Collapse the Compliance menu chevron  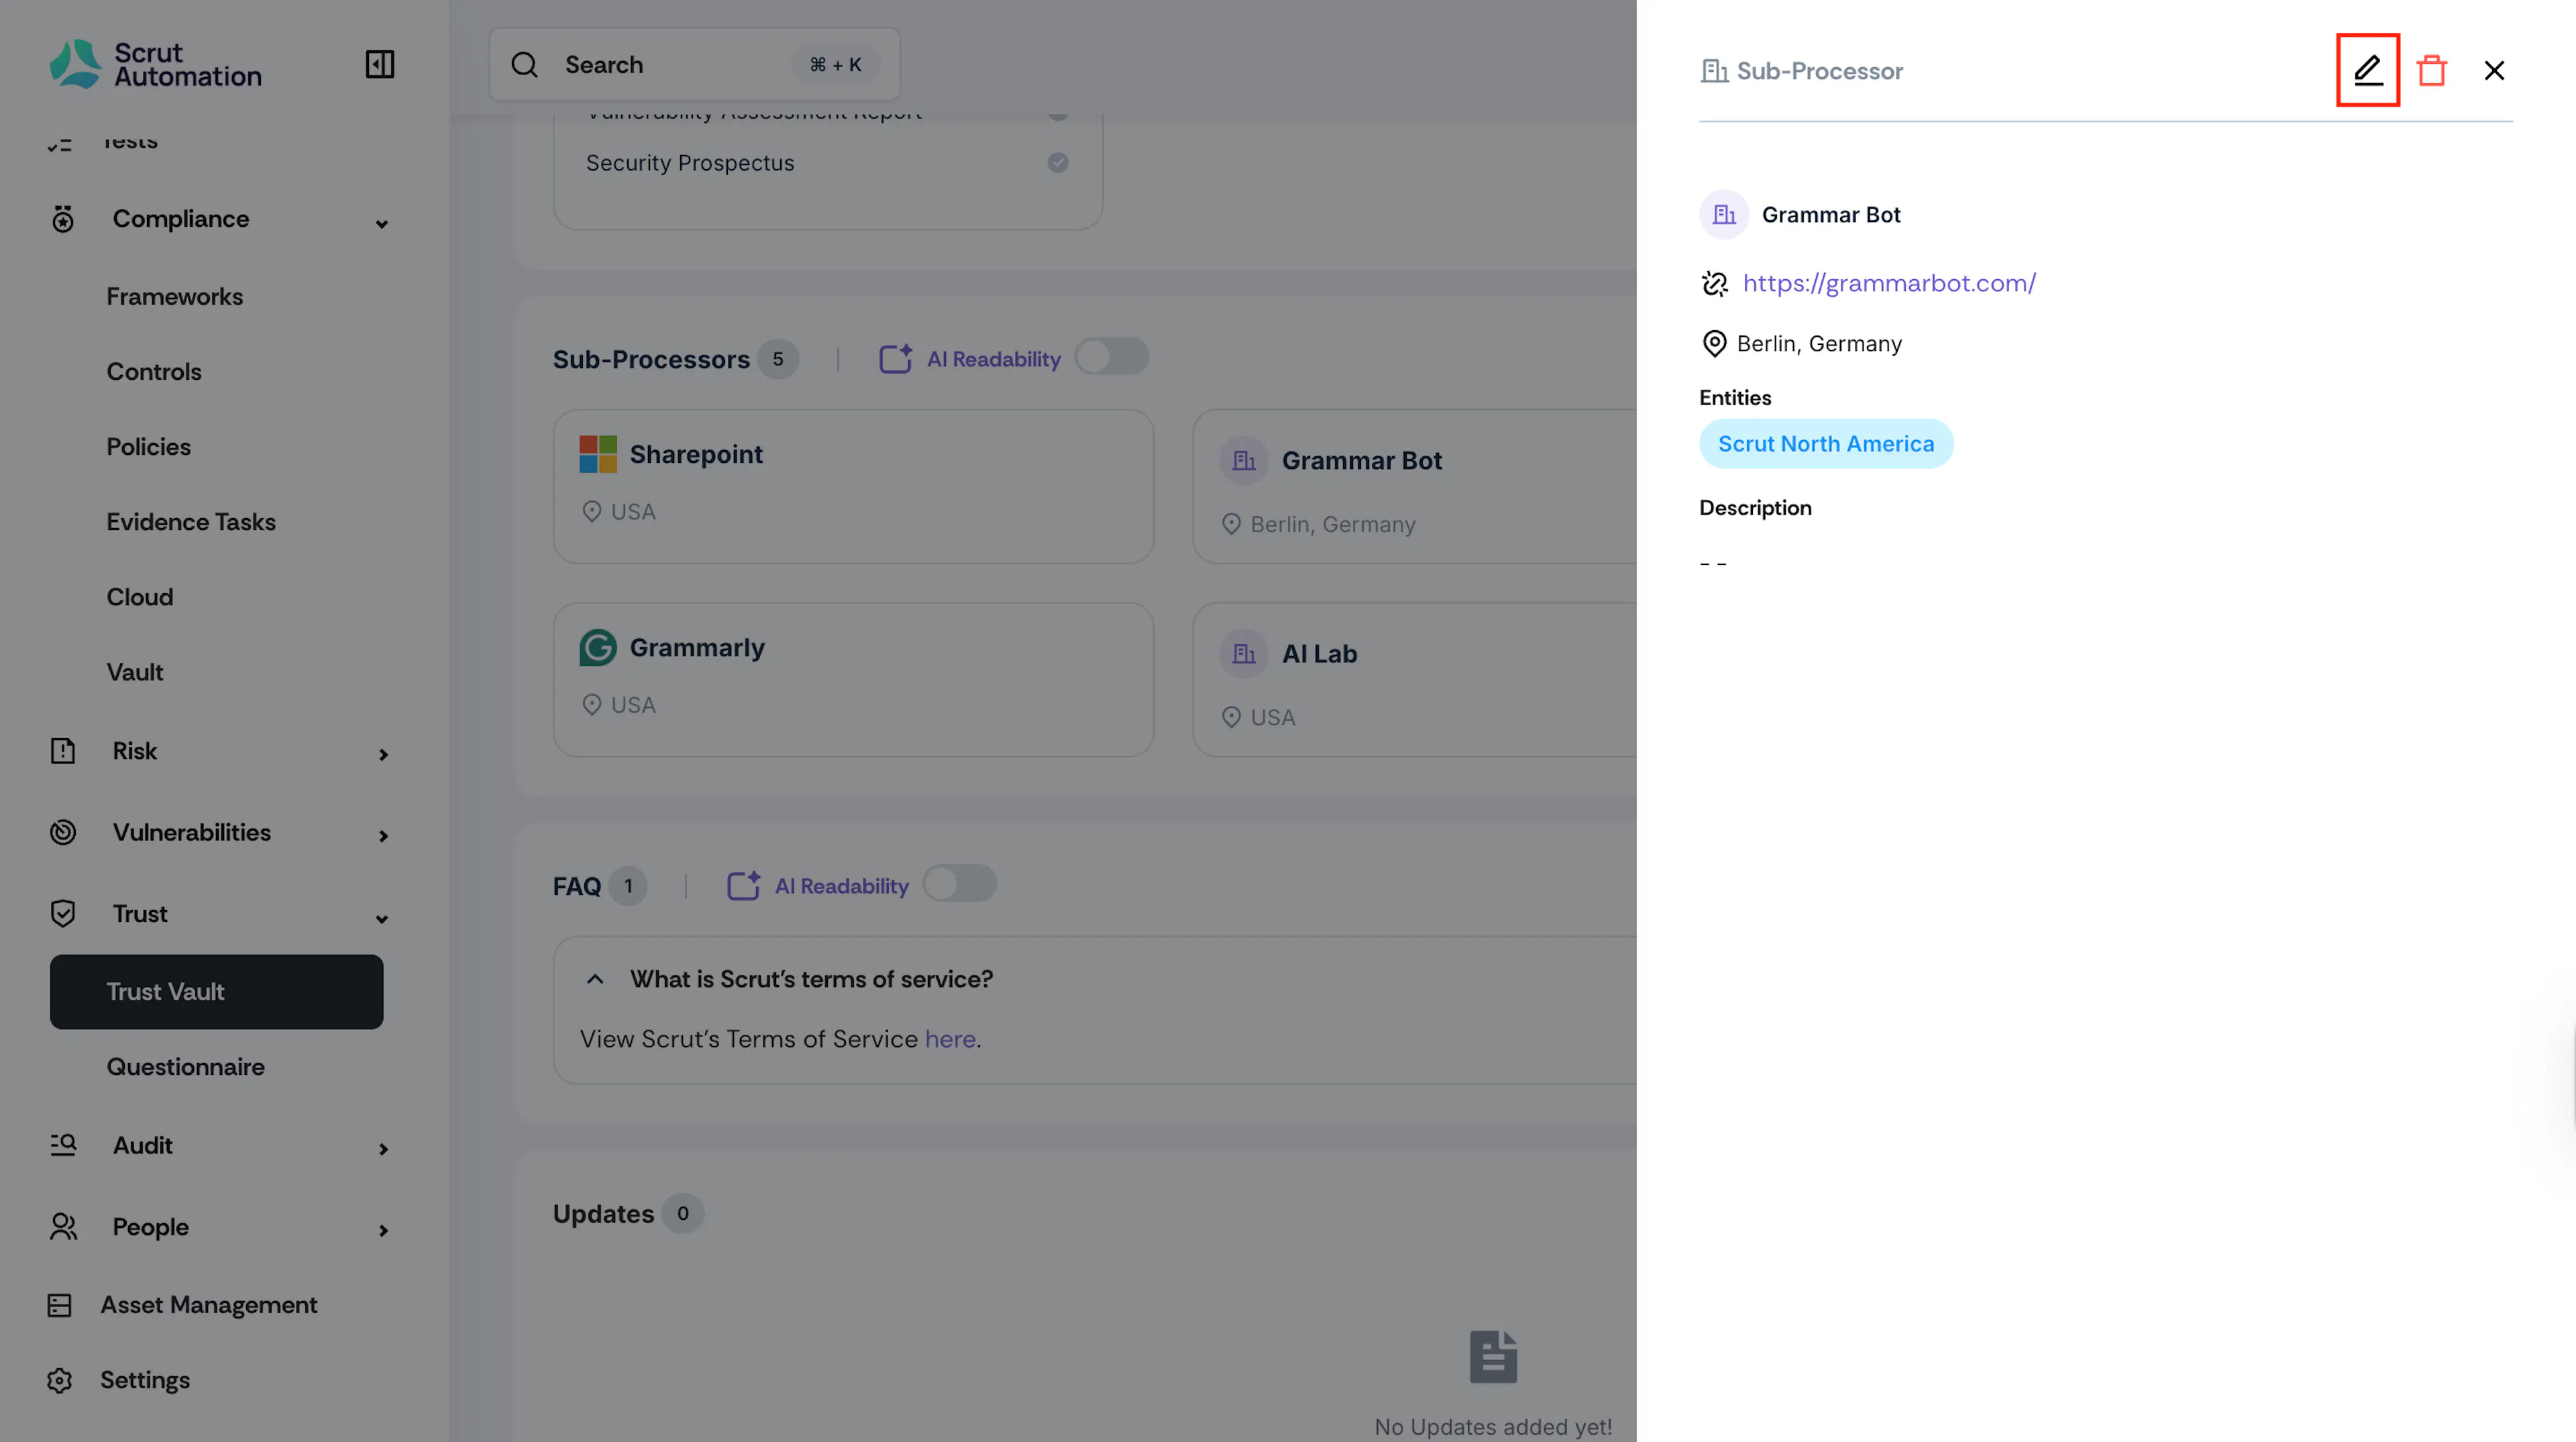[x=382, y=223]
